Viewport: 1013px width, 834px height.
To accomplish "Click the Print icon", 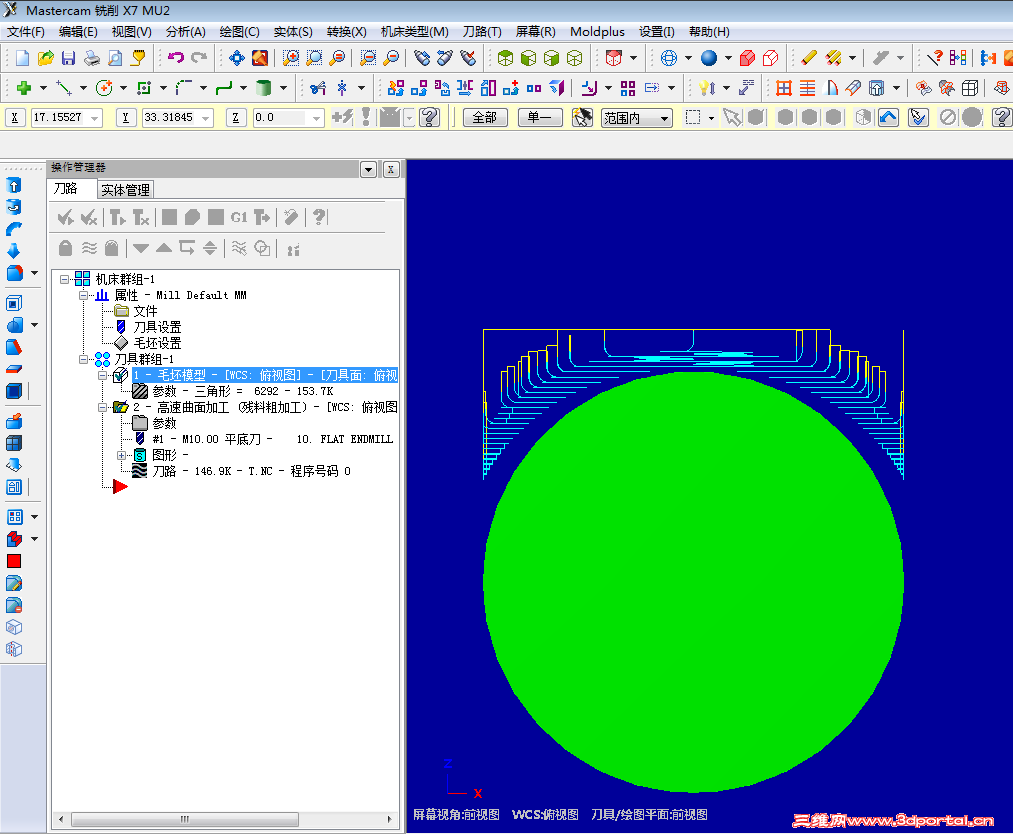I will 92,58.
